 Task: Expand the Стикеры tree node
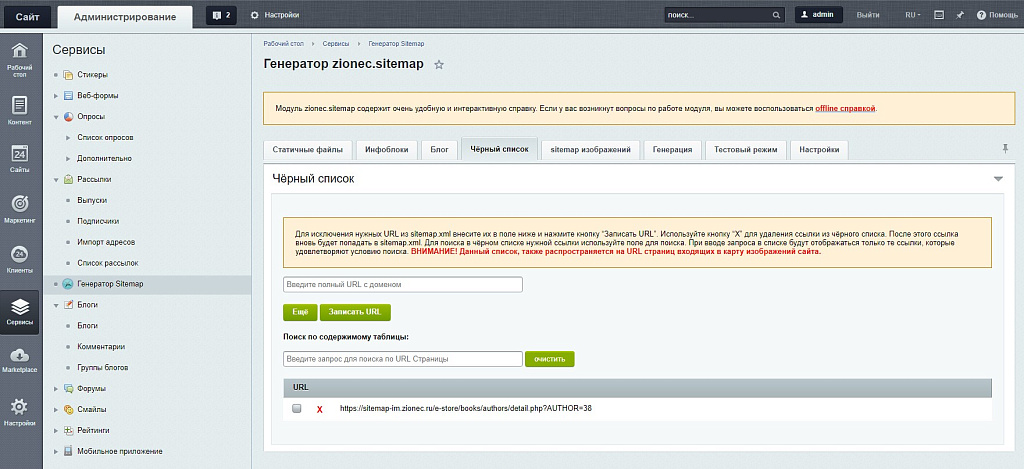coord(56,75)
